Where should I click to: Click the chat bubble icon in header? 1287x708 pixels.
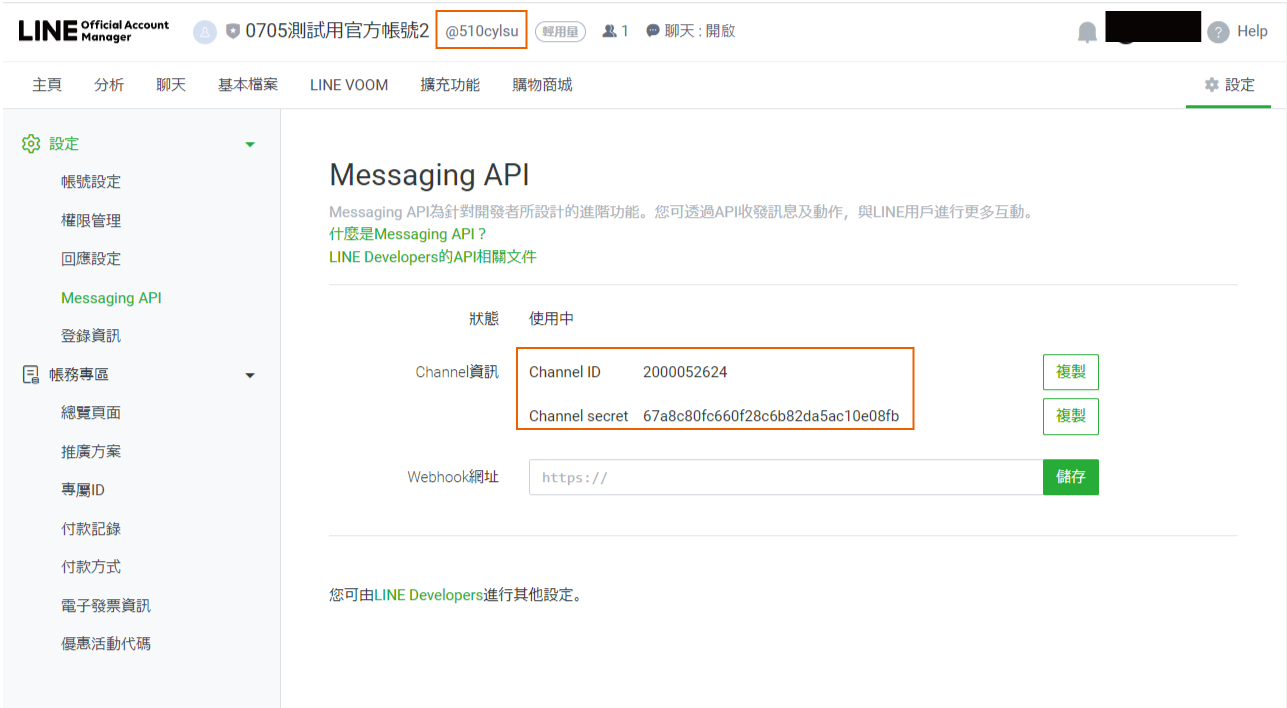pyautogui.click(x=653, y=31)
